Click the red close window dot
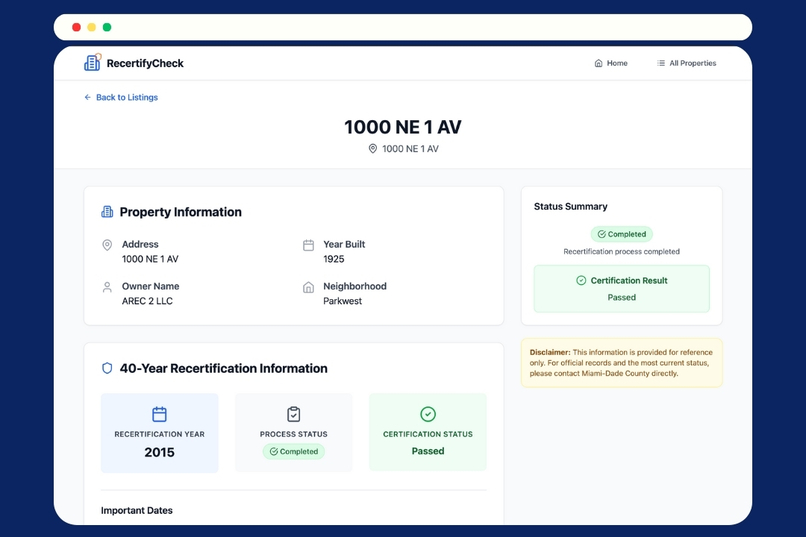The height and width of the screenshot is (537, 806). click(x=76, y=27)
